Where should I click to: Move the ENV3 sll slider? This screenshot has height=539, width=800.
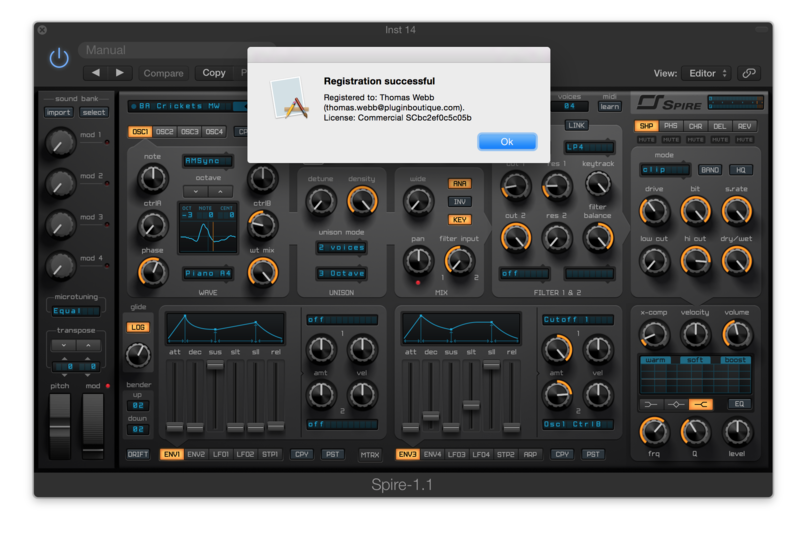click(x=491, y=365)
